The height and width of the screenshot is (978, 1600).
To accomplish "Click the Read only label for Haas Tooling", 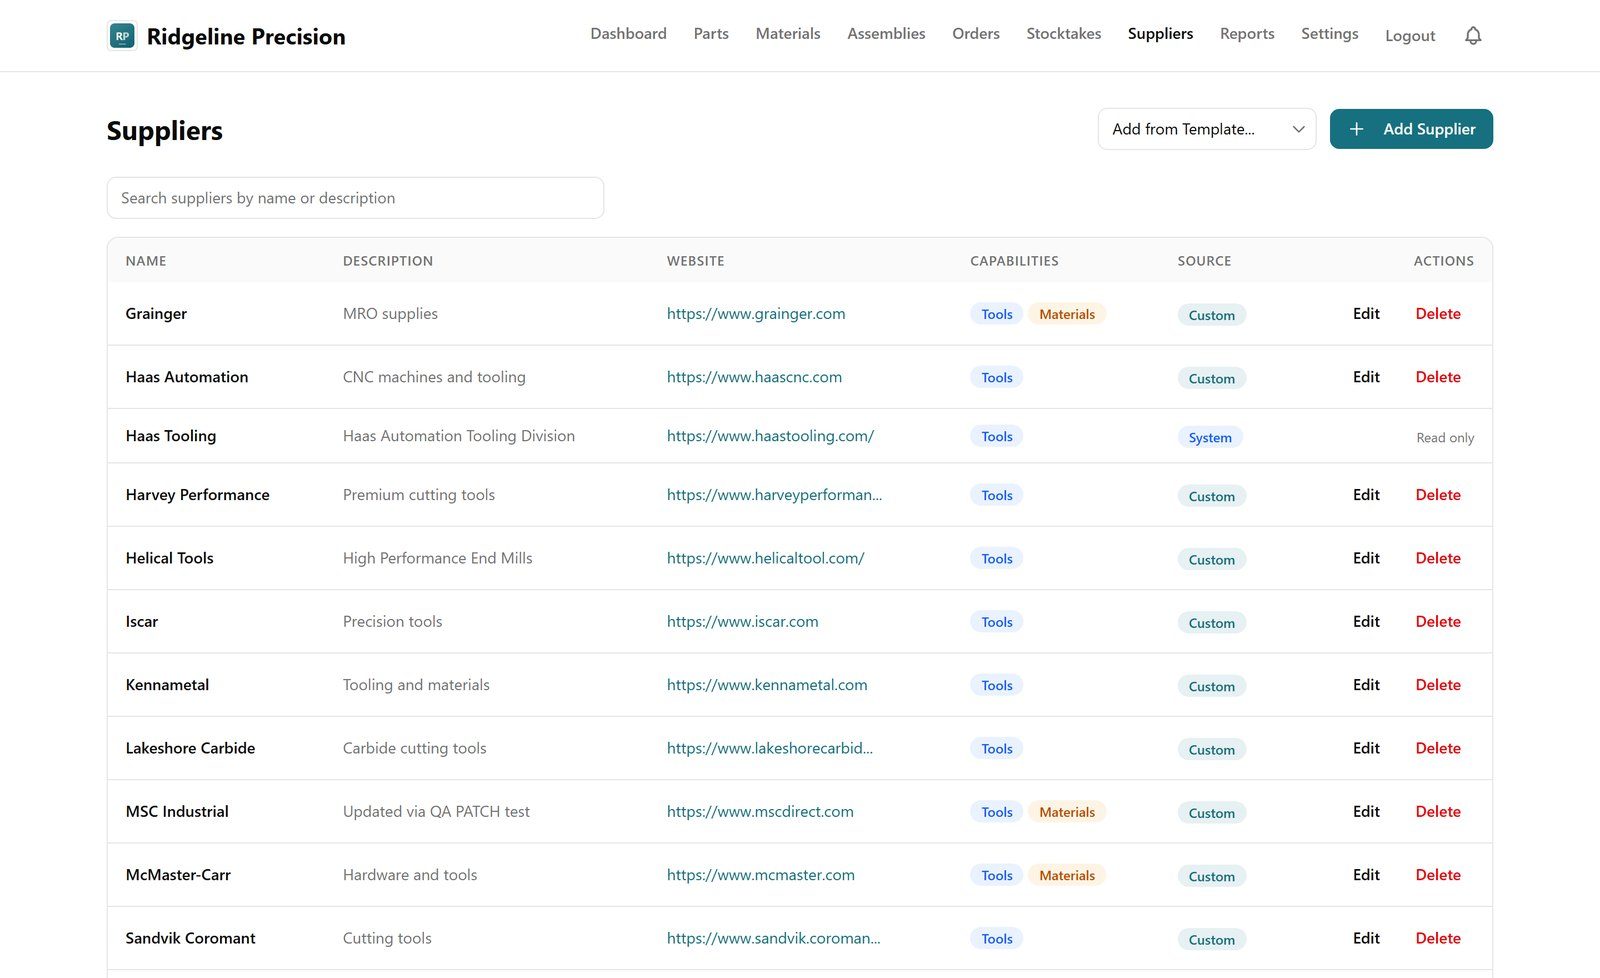I will (1445, 438).
